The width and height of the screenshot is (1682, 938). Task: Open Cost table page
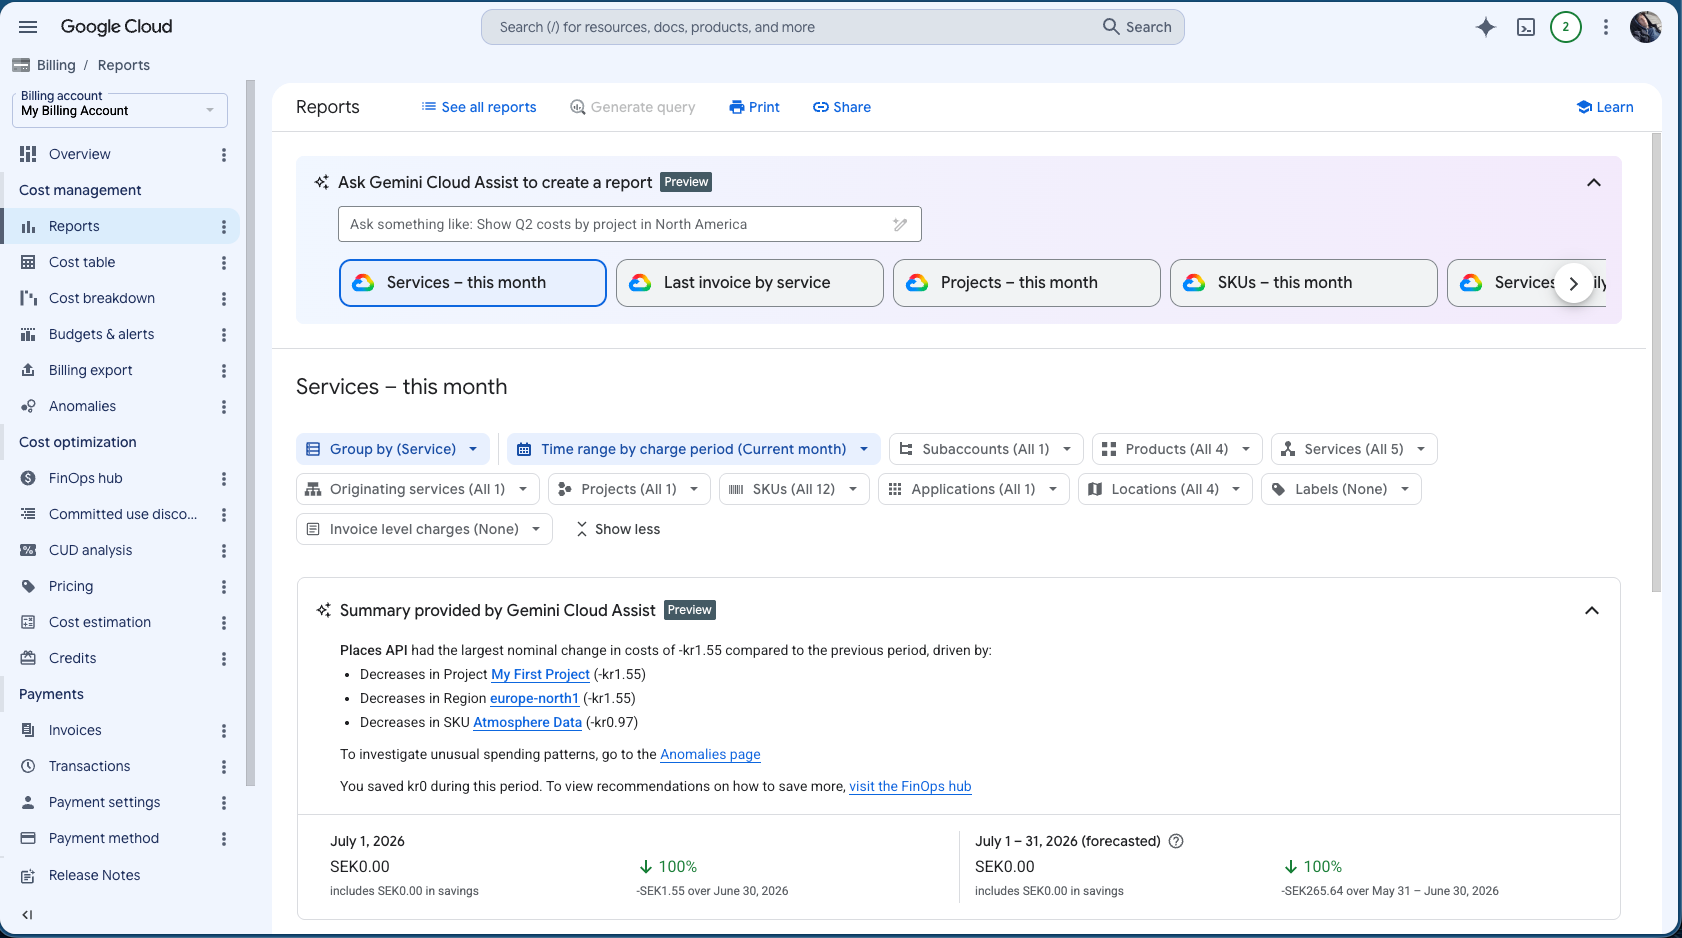[82, 262]
